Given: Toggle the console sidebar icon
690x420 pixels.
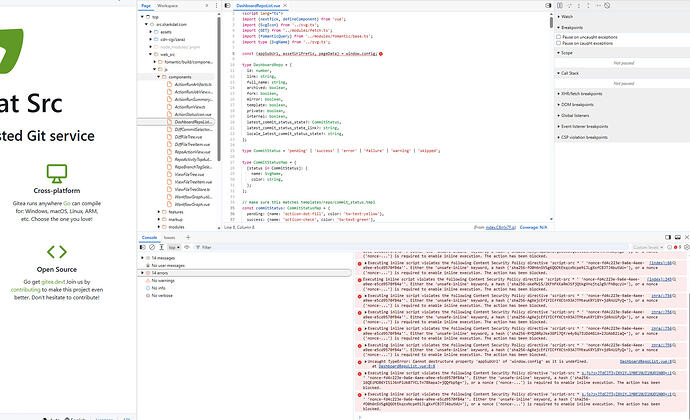Looking at the screenshot, I should point(143,247).
